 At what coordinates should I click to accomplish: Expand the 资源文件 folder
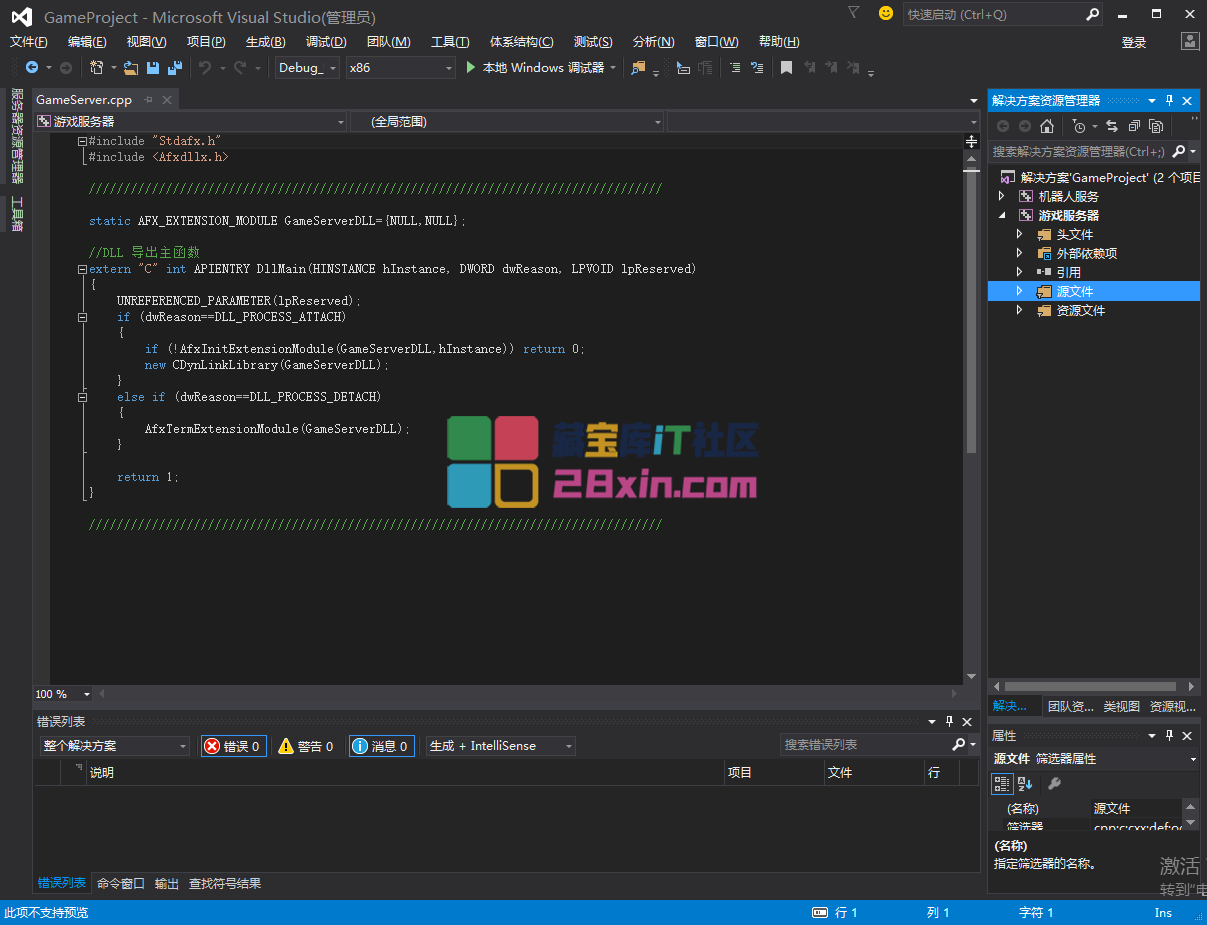tap(1020, 310)
